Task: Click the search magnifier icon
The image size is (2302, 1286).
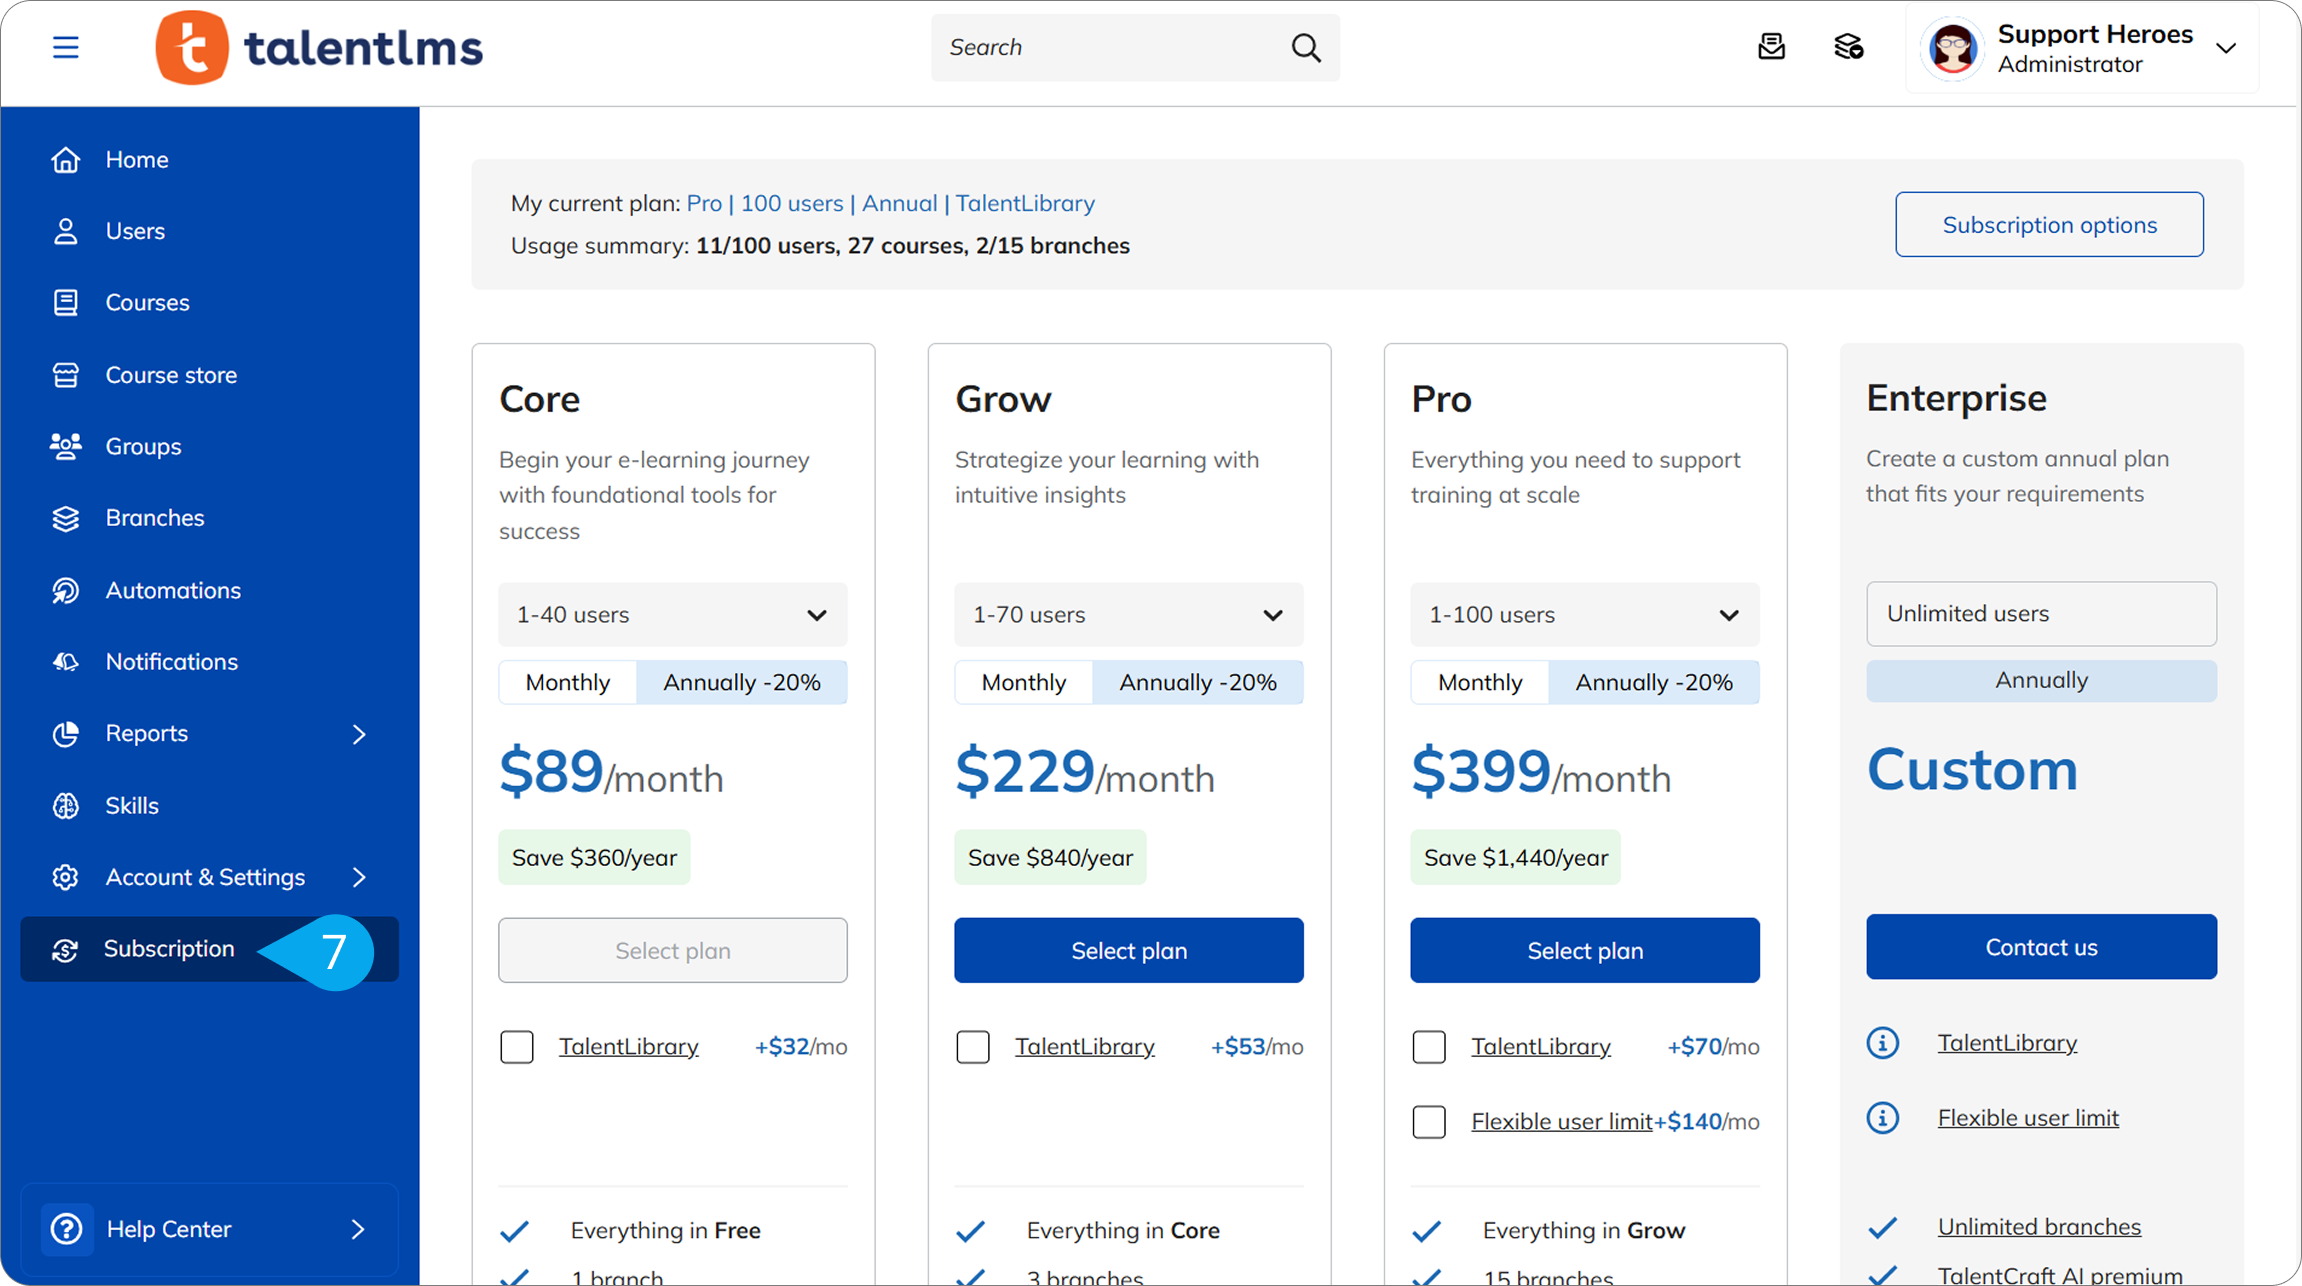Action: 1305,47
